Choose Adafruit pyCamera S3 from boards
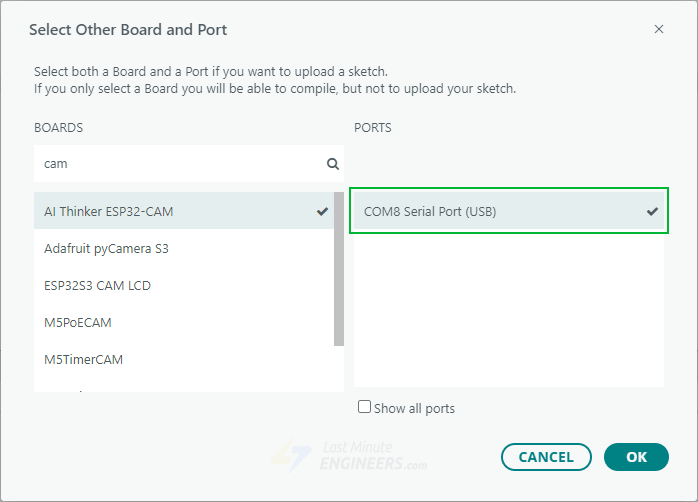 (x=107, y=248)
